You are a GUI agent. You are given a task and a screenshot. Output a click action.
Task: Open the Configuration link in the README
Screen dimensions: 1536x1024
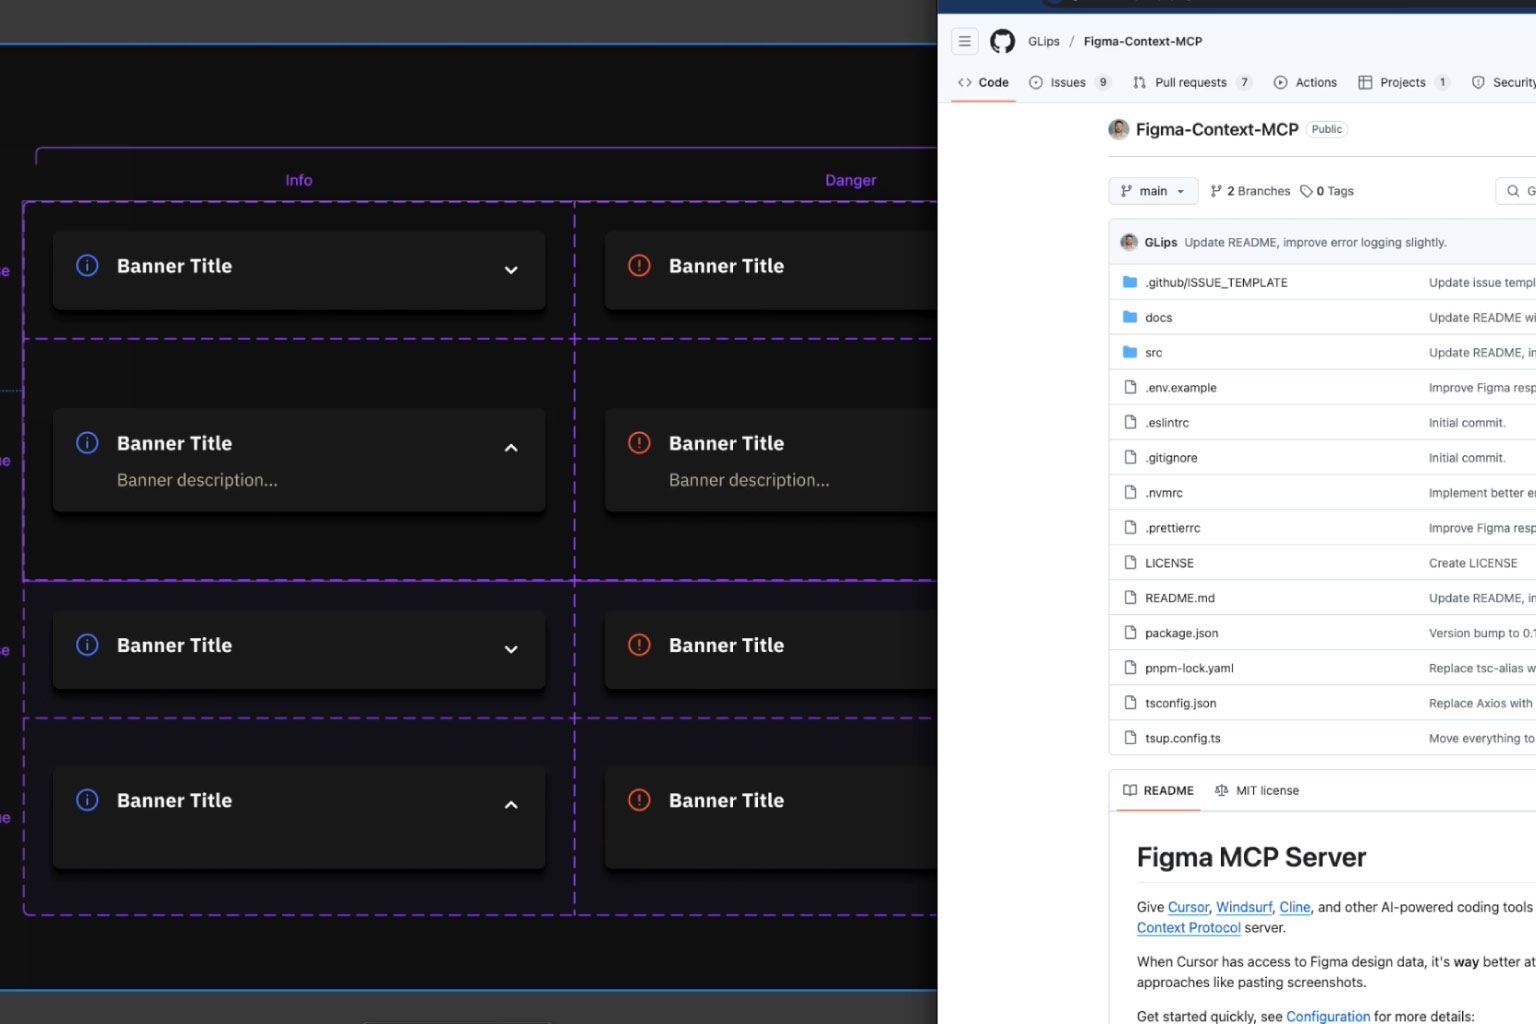coord(1327,1015)
